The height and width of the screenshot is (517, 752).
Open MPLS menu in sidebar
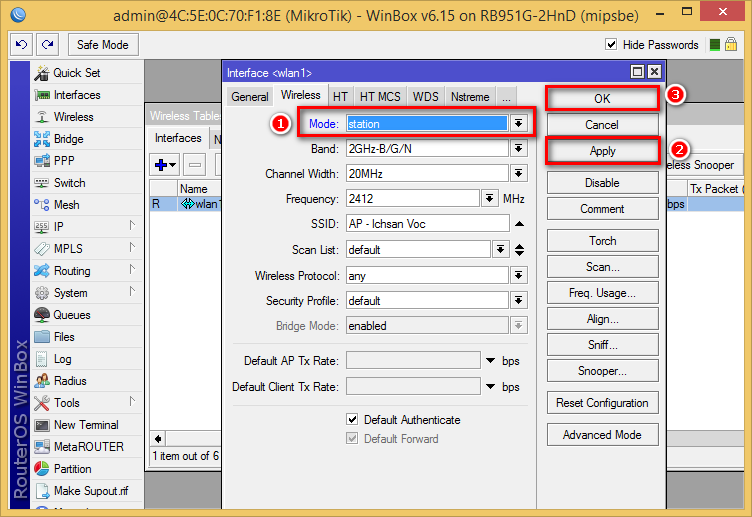[68, 248]
